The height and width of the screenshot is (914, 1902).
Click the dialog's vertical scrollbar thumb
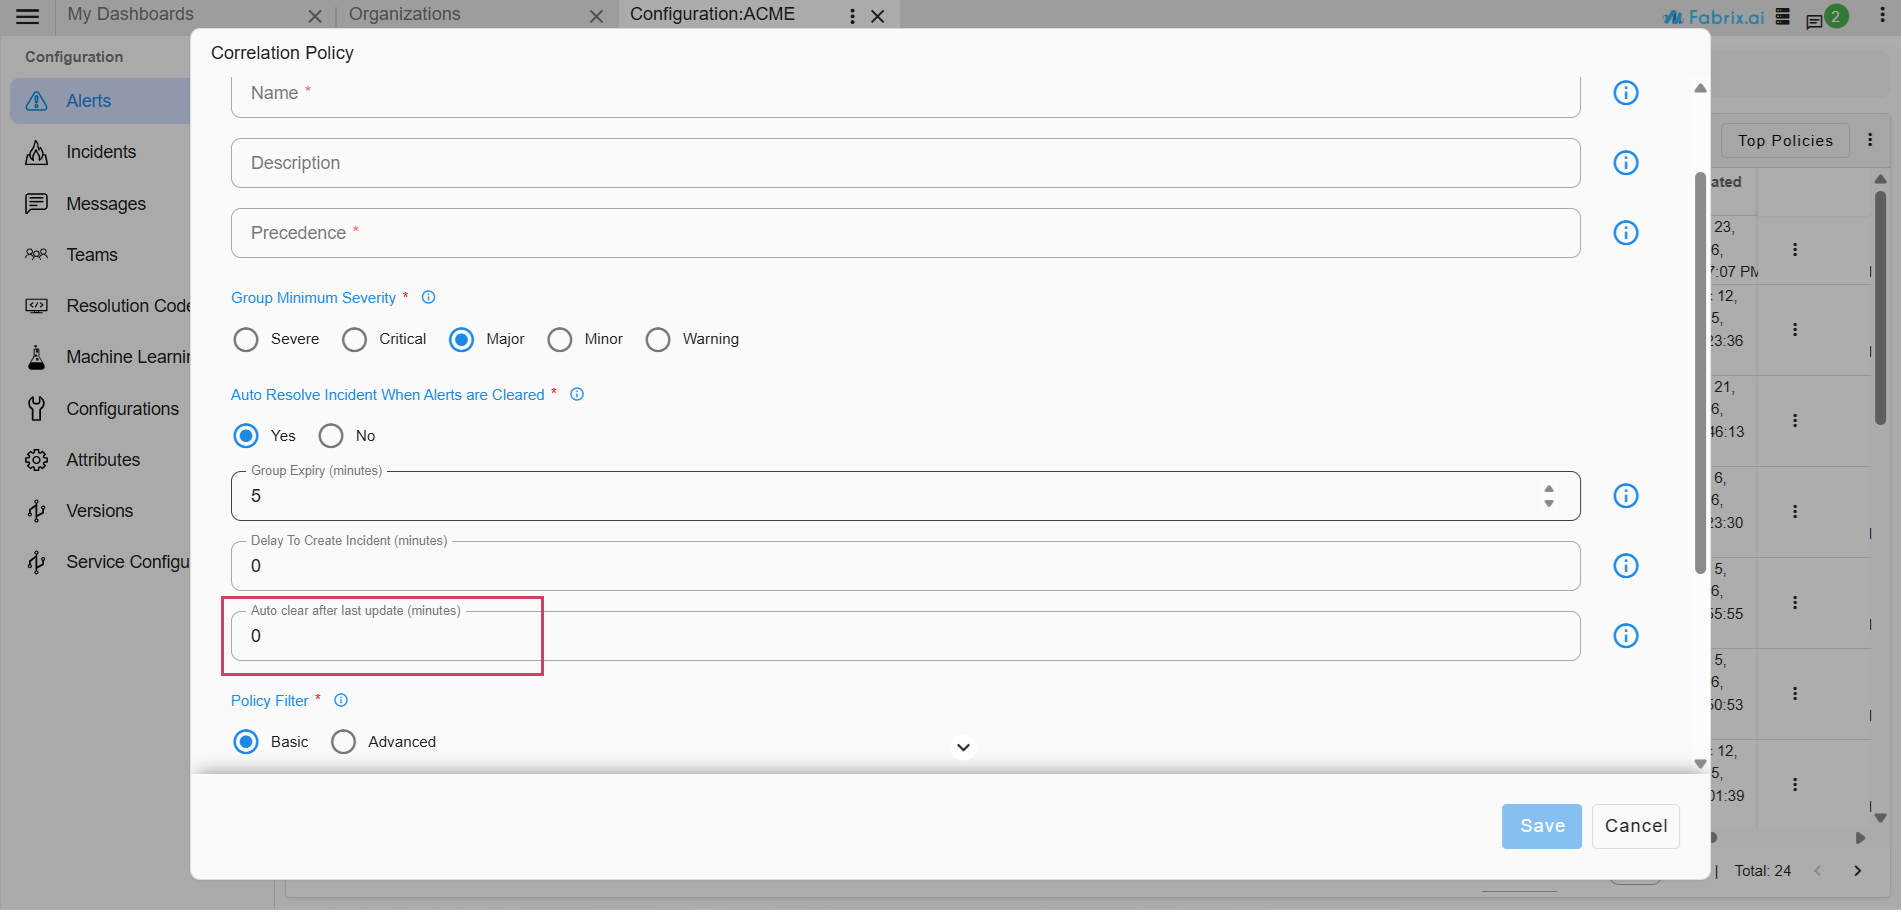[1700, 372]
